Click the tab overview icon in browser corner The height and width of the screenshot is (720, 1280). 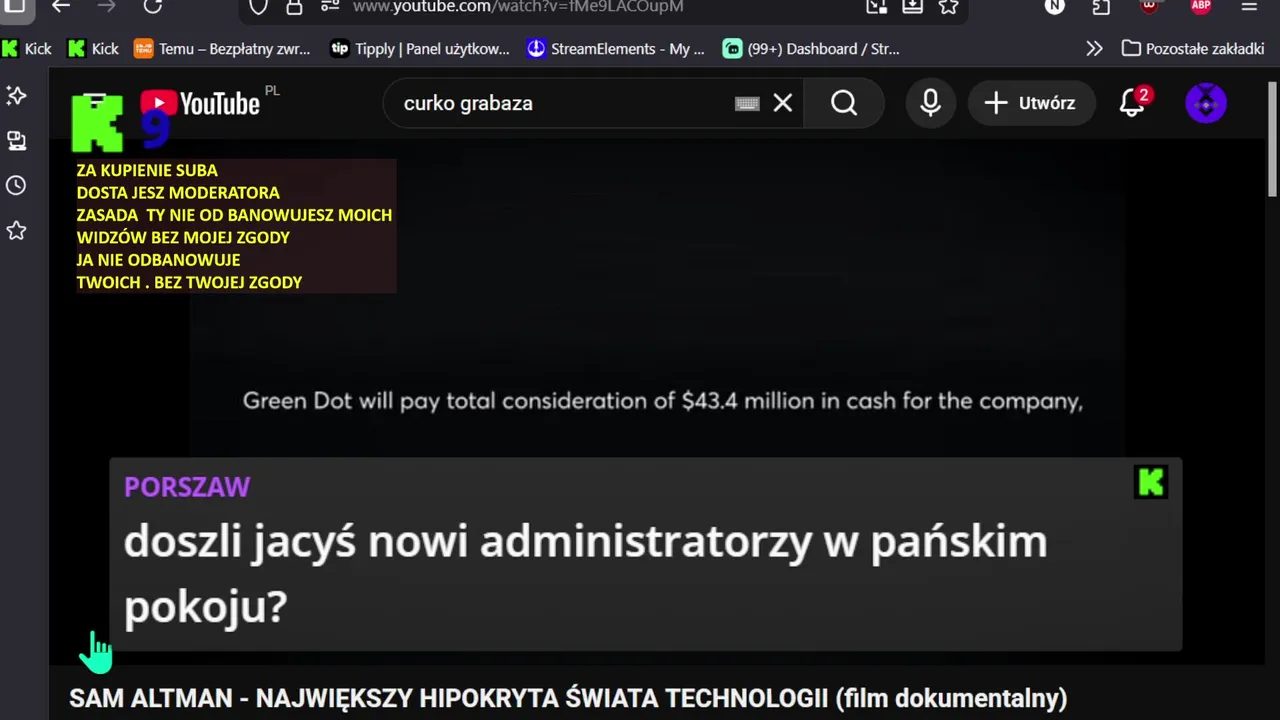coord(14,6)
